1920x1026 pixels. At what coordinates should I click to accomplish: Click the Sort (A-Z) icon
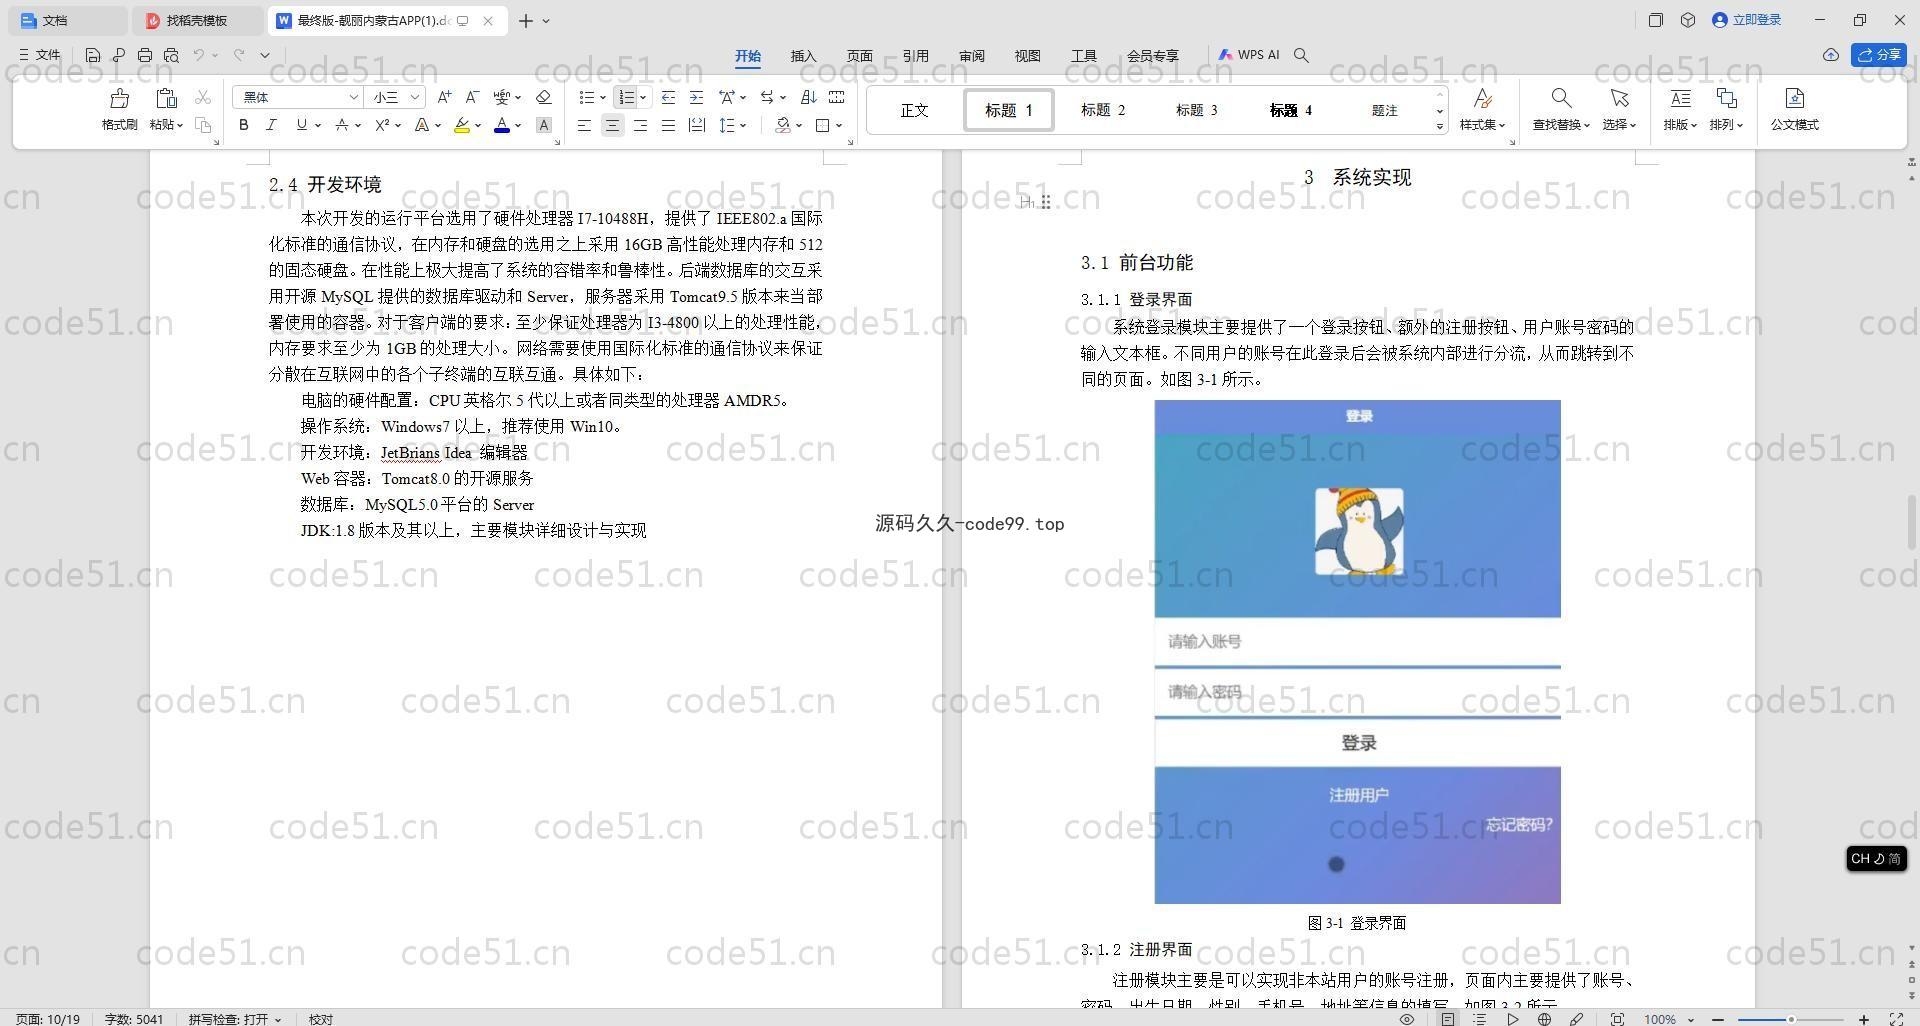pyautogui.click(x=808, y=97)
